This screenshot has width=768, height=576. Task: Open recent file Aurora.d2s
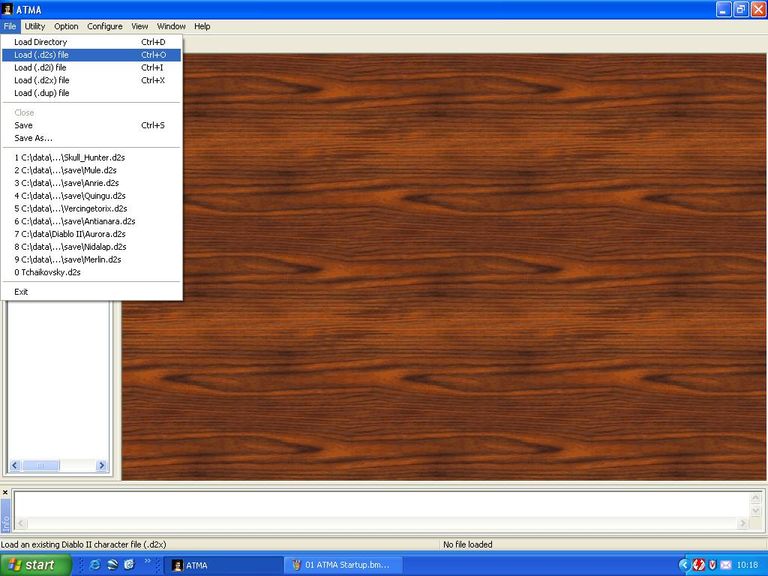(x=92, y=234)
